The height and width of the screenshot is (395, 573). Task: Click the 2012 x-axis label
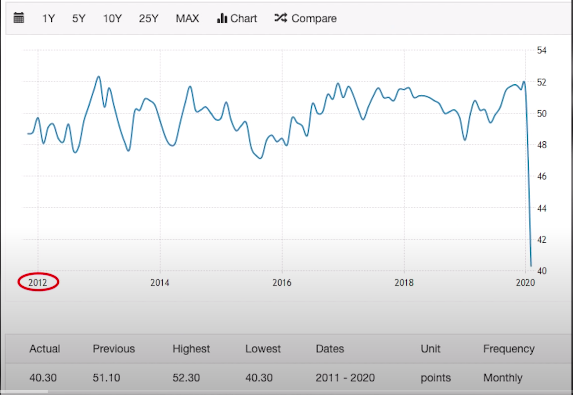(x=38, y=282)
